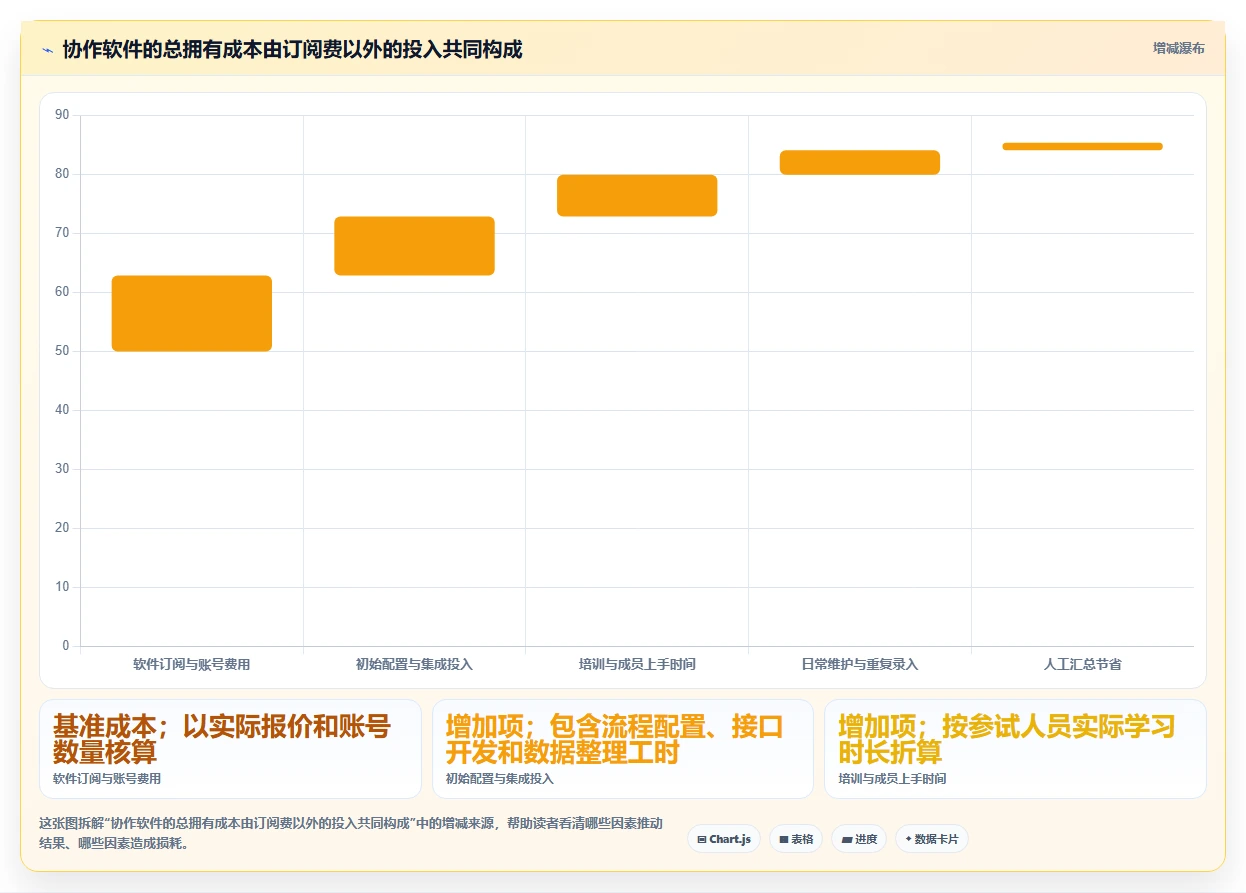Click x-axis label 日常维护与重复录入
Image resolution: width=1246 pixels, height=893 pixels.
(860, 664)
